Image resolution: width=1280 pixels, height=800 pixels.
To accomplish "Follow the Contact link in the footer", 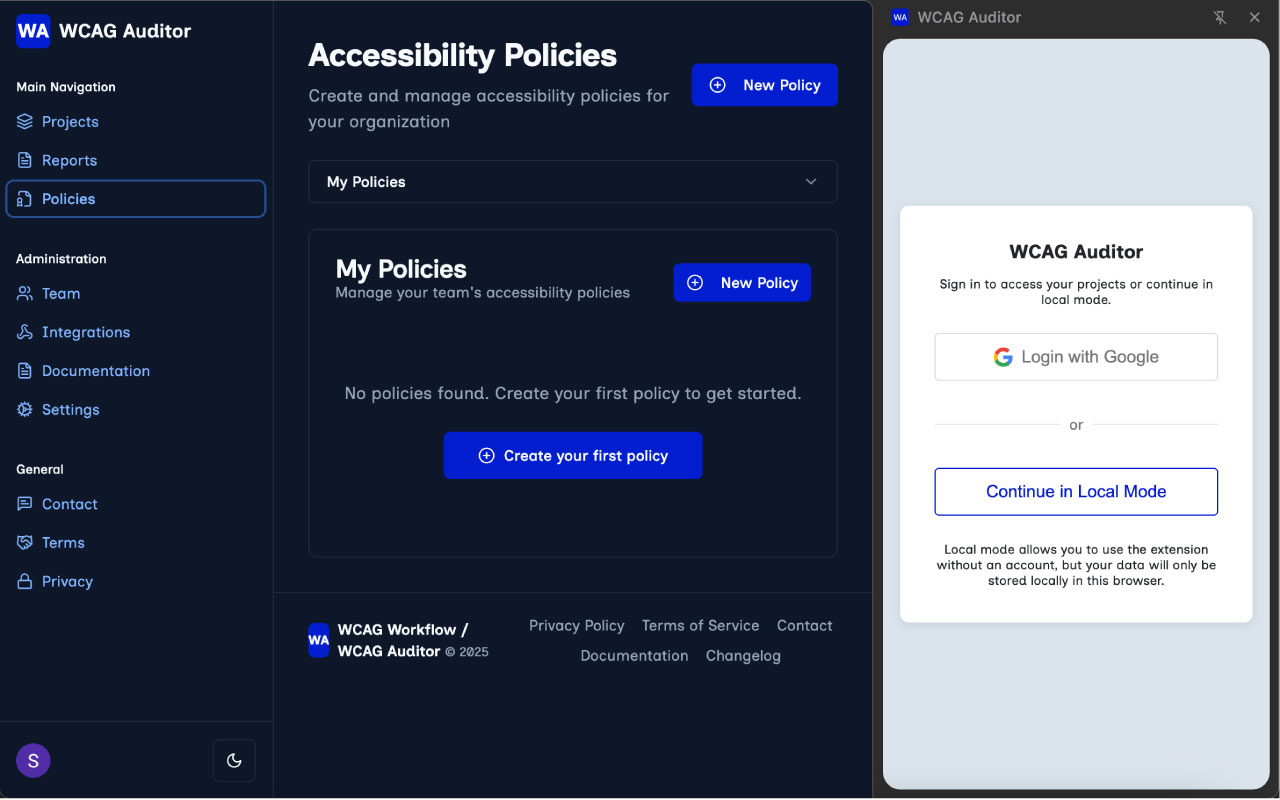I will click(x=805, y=626).
